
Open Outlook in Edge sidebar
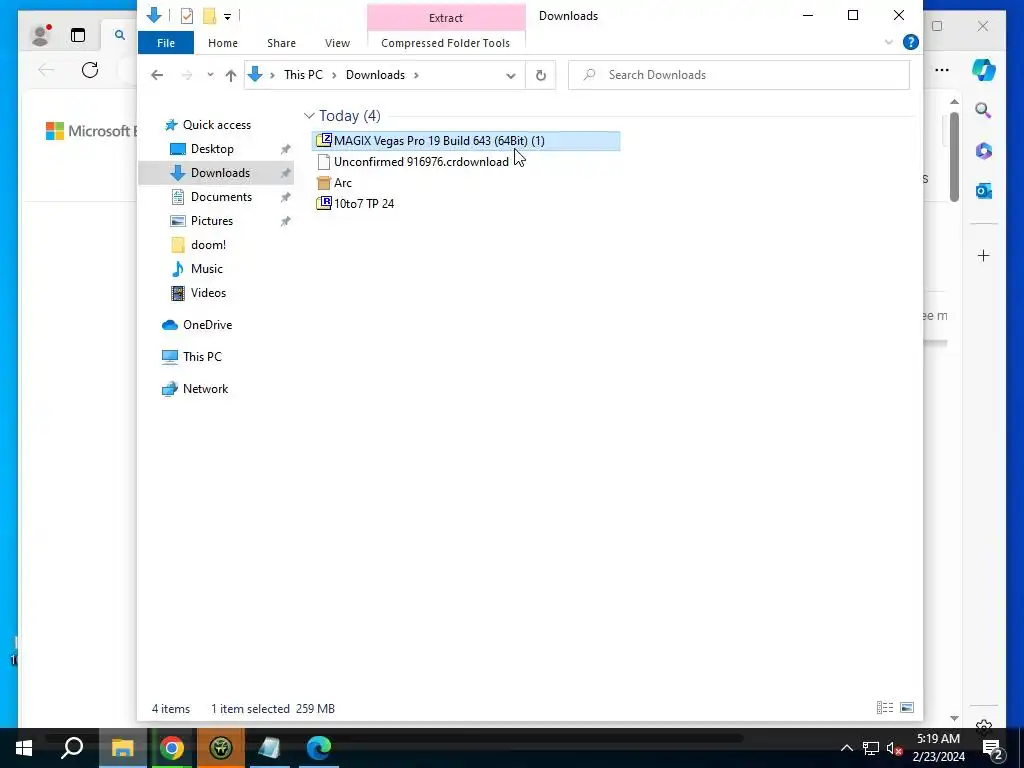pos(984,191)
